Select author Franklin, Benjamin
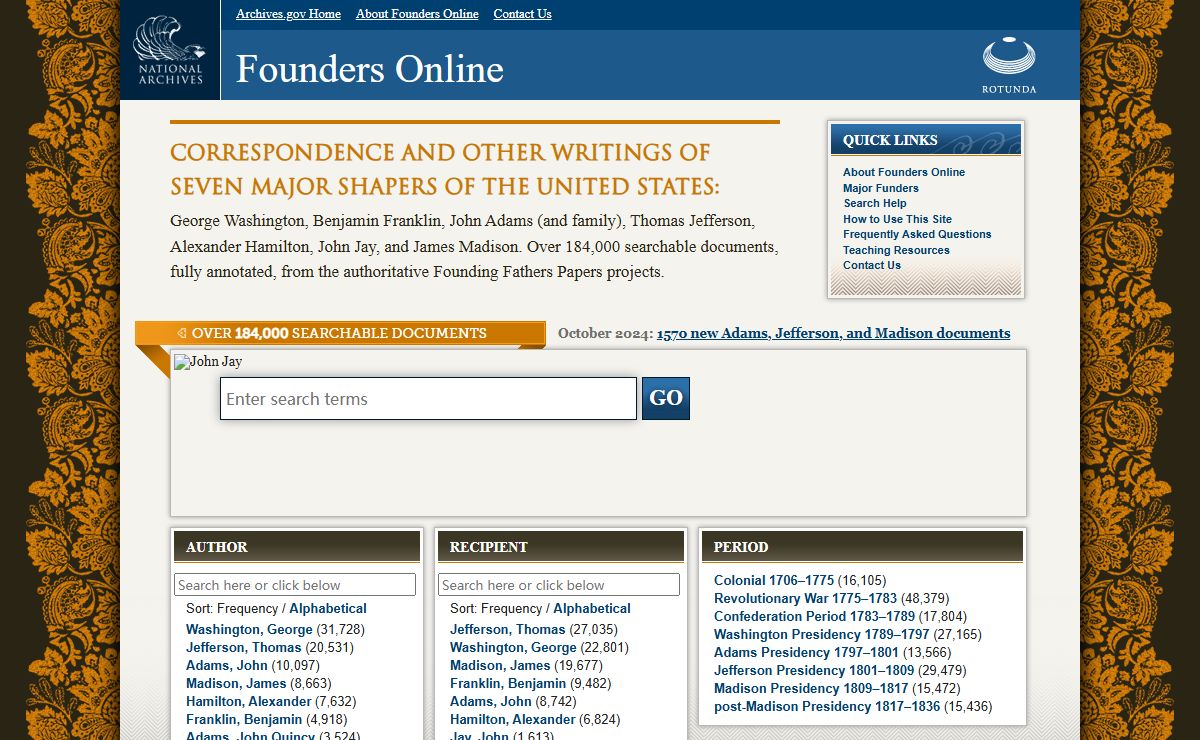Screen dimensions: 1200x740 (x=244, y=719)
